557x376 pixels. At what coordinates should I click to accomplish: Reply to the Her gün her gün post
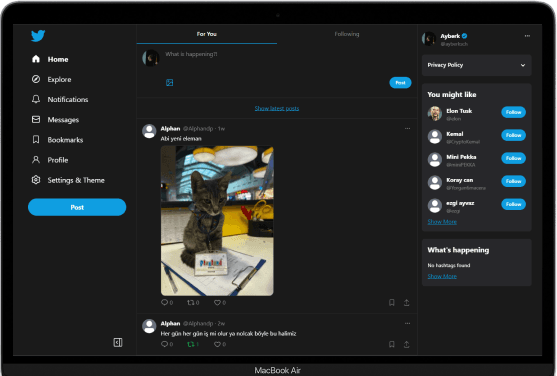pos(167,344)
